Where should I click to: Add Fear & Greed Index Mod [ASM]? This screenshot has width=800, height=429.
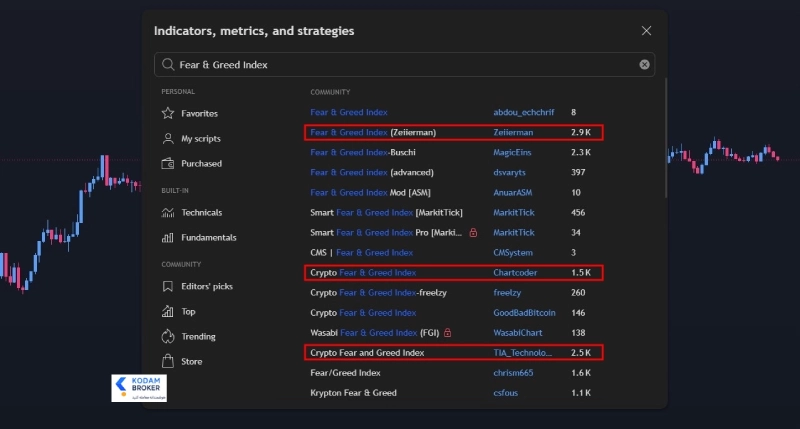pos(370,192)
